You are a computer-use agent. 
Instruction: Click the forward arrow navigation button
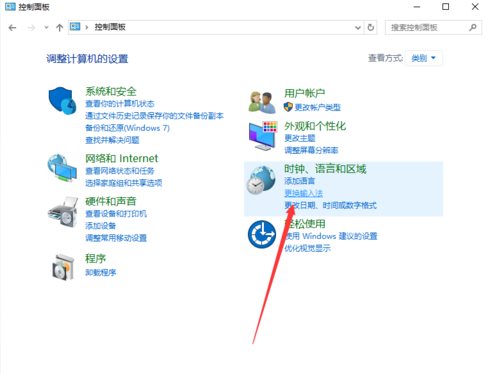31,28
